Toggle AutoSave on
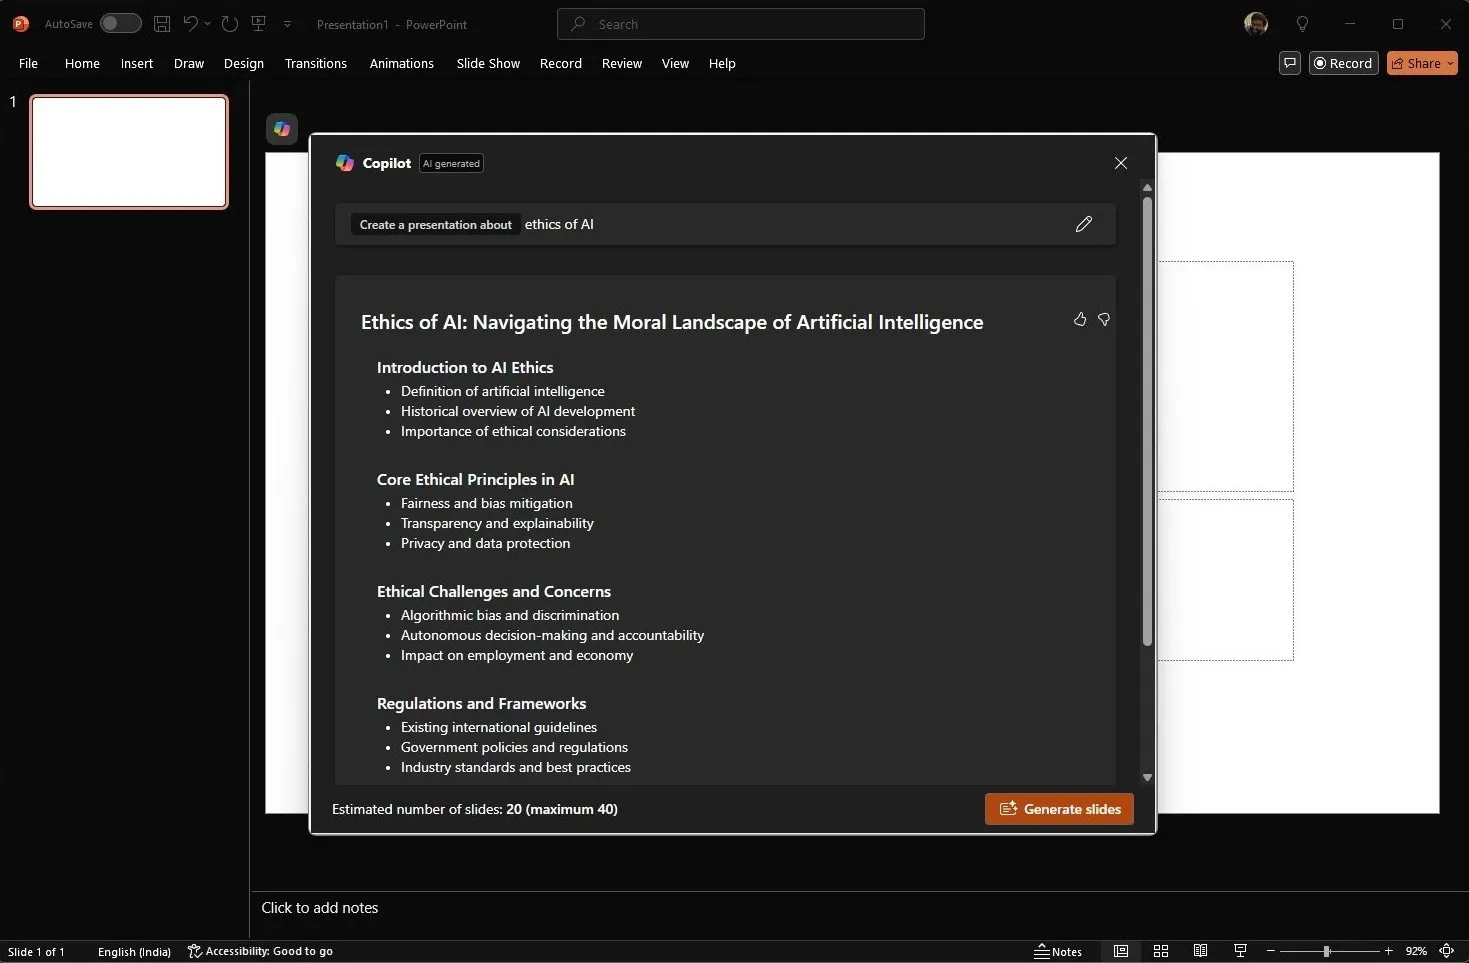This screenshot has height=963, width=1469. pyautogui.click(x=120, y=24)
